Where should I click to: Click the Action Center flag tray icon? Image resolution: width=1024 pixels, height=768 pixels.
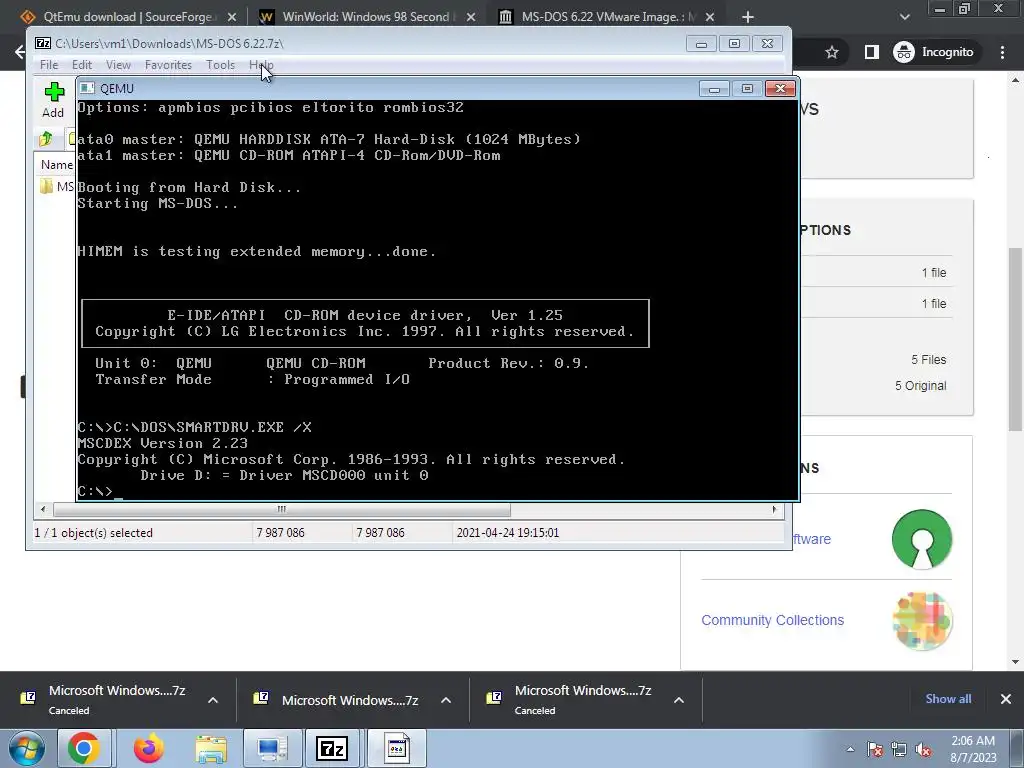tap(875, 749)
